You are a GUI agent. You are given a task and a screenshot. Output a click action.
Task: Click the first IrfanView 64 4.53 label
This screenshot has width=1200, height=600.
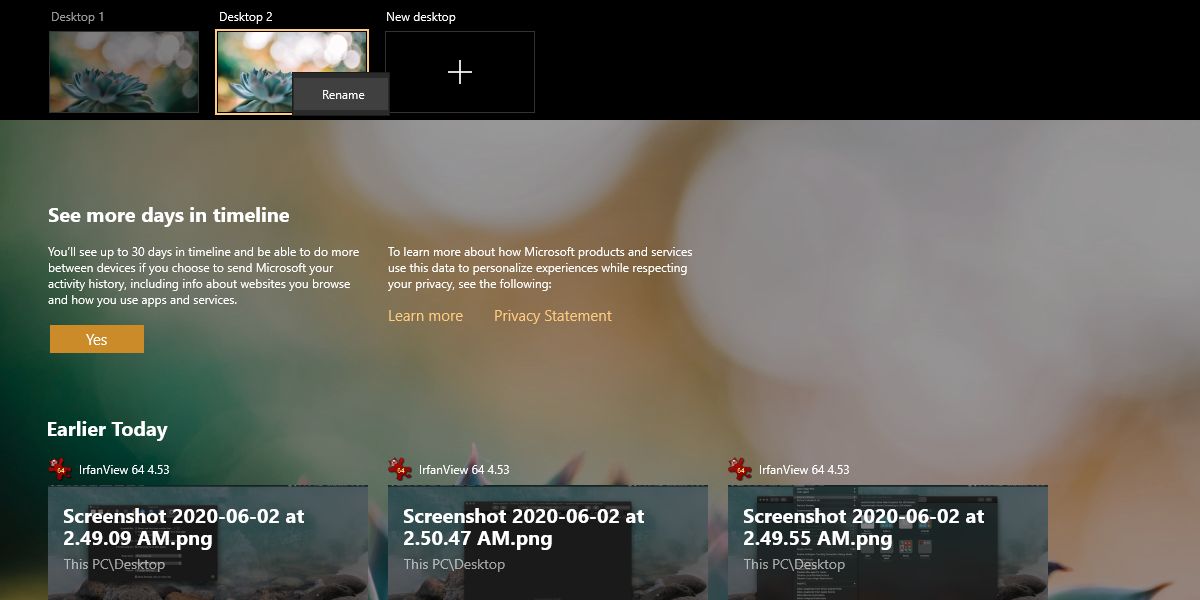pos(124,469)
